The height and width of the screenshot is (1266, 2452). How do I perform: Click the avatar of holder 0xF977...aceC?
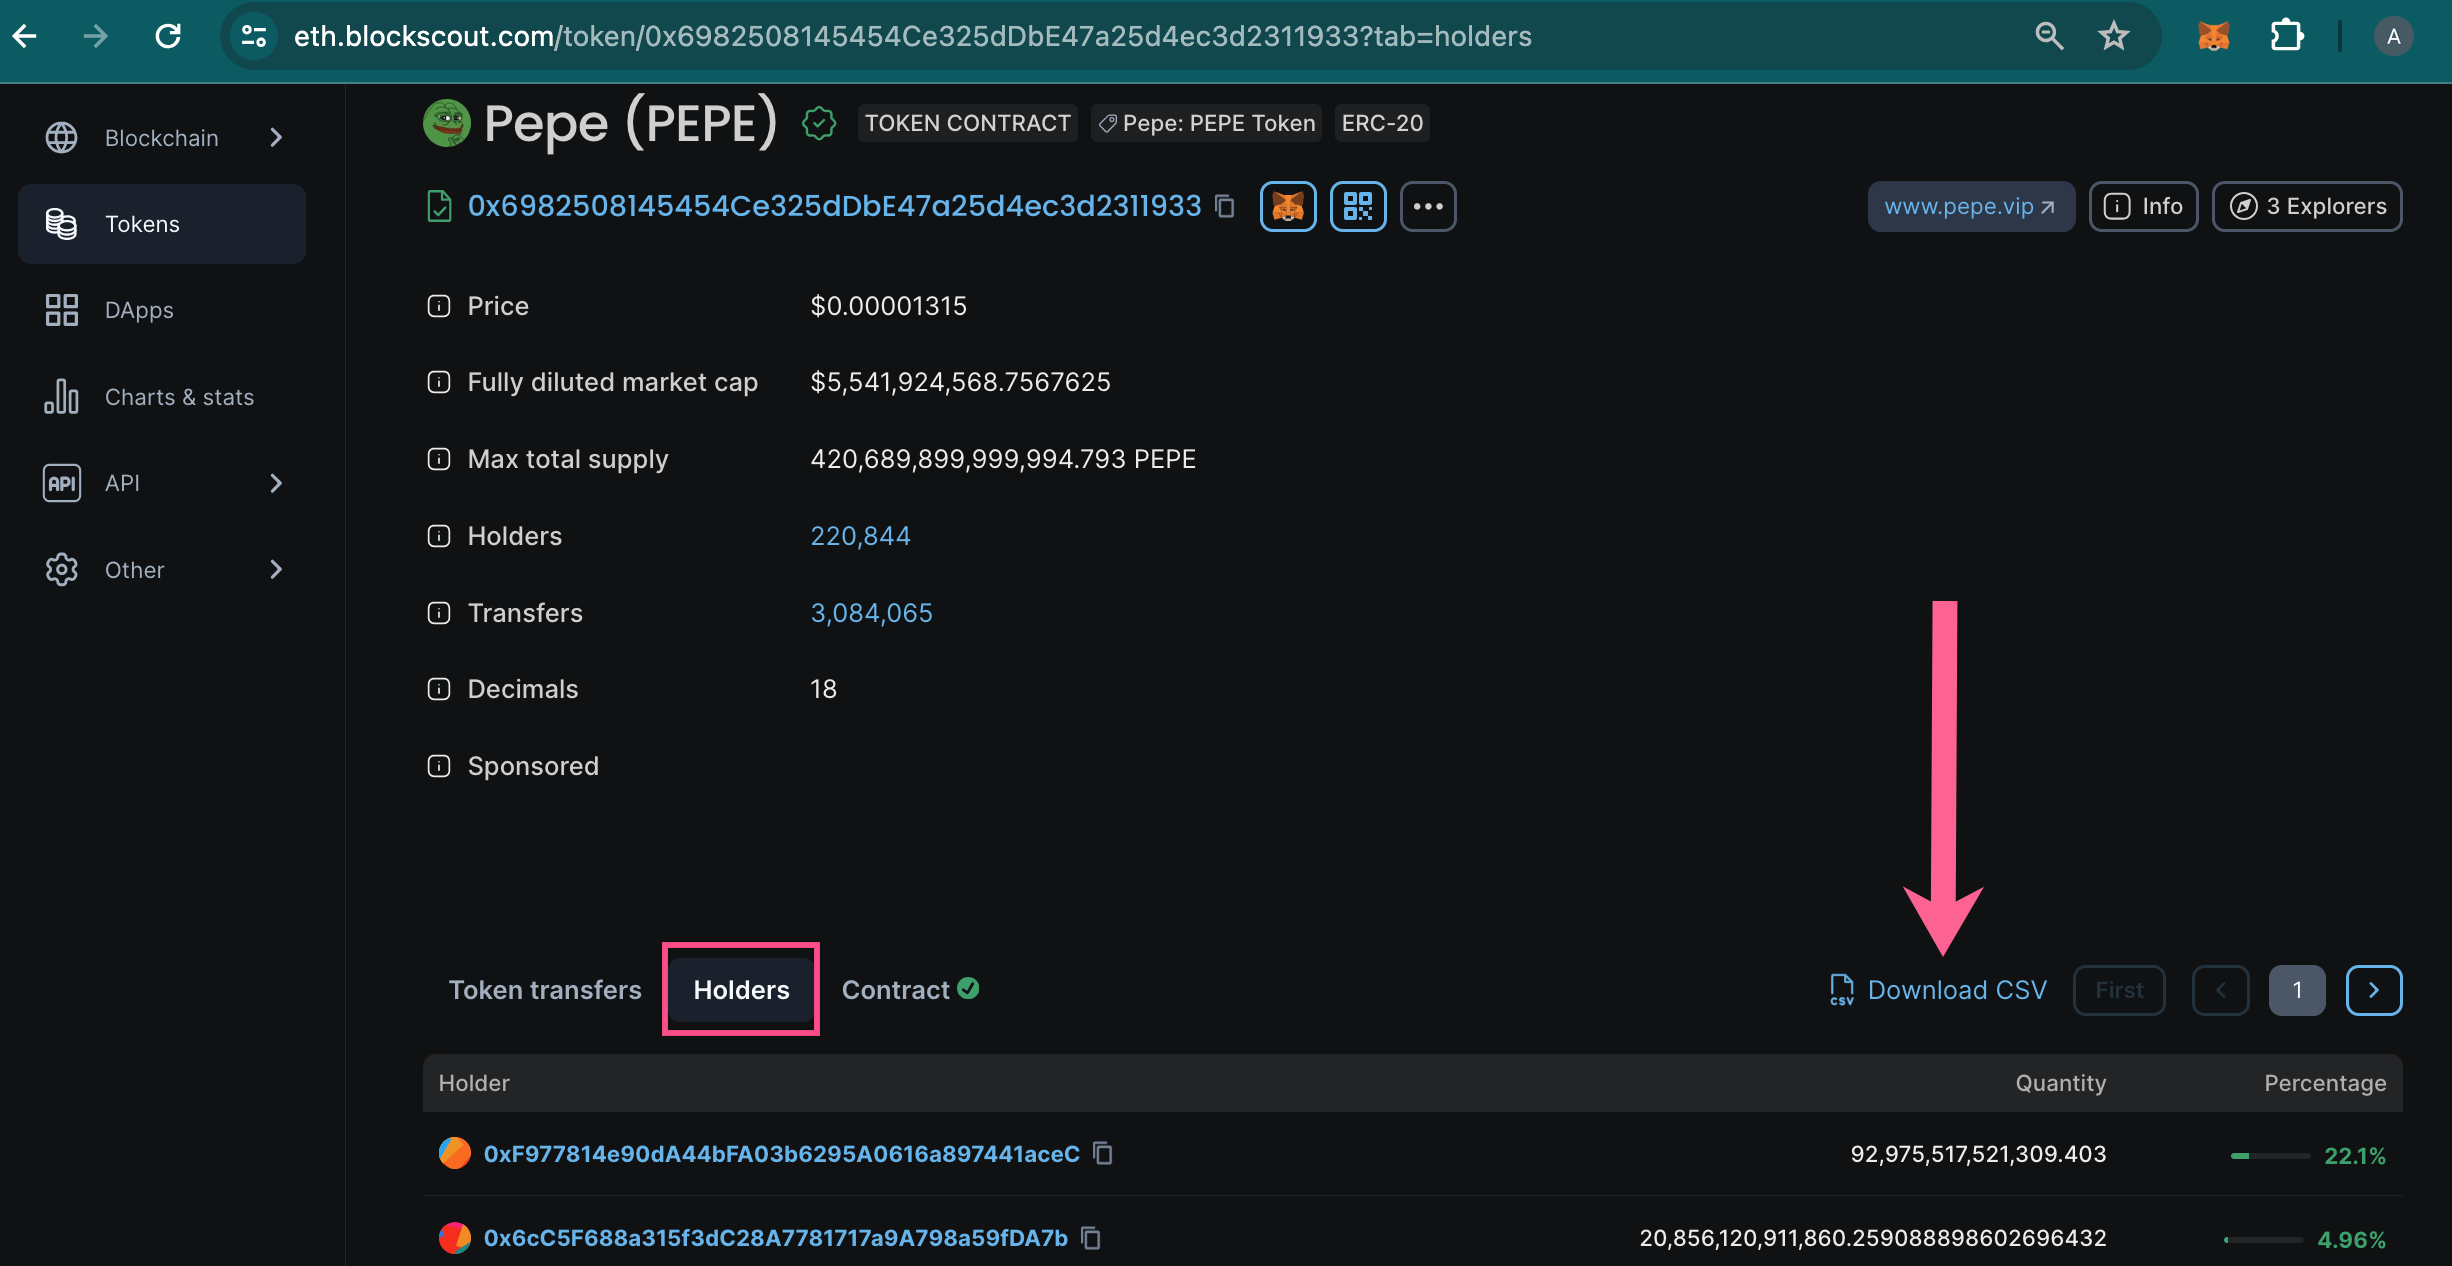pyautogui.click(x=455, y=1153)
